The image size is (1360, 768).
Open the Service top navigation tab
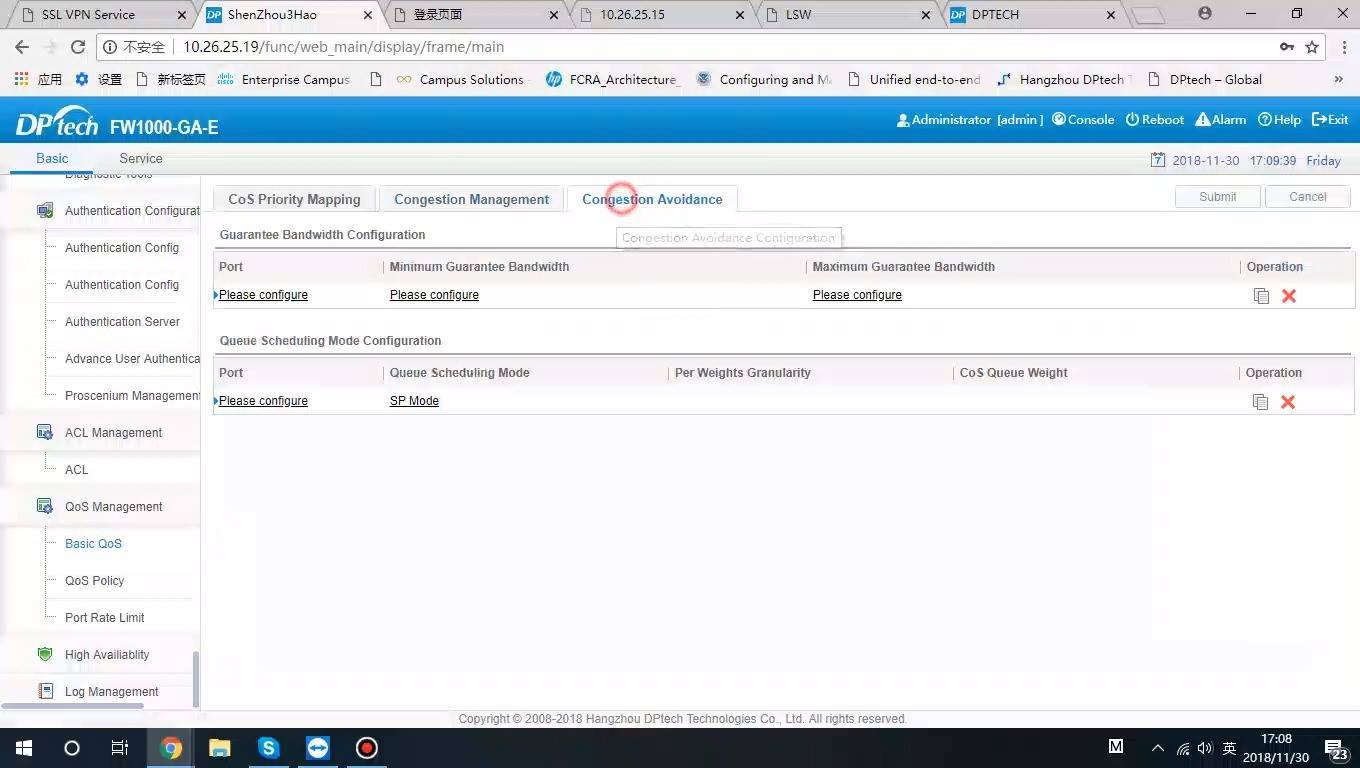[x=140, y=159]
